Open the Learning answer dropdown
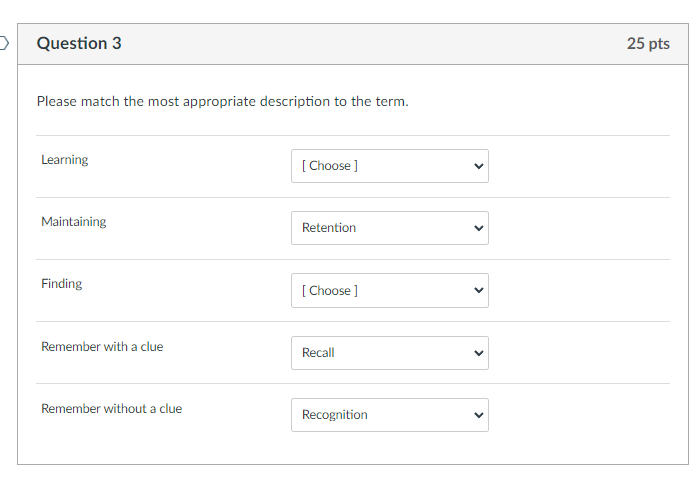 tap(389, 166)
